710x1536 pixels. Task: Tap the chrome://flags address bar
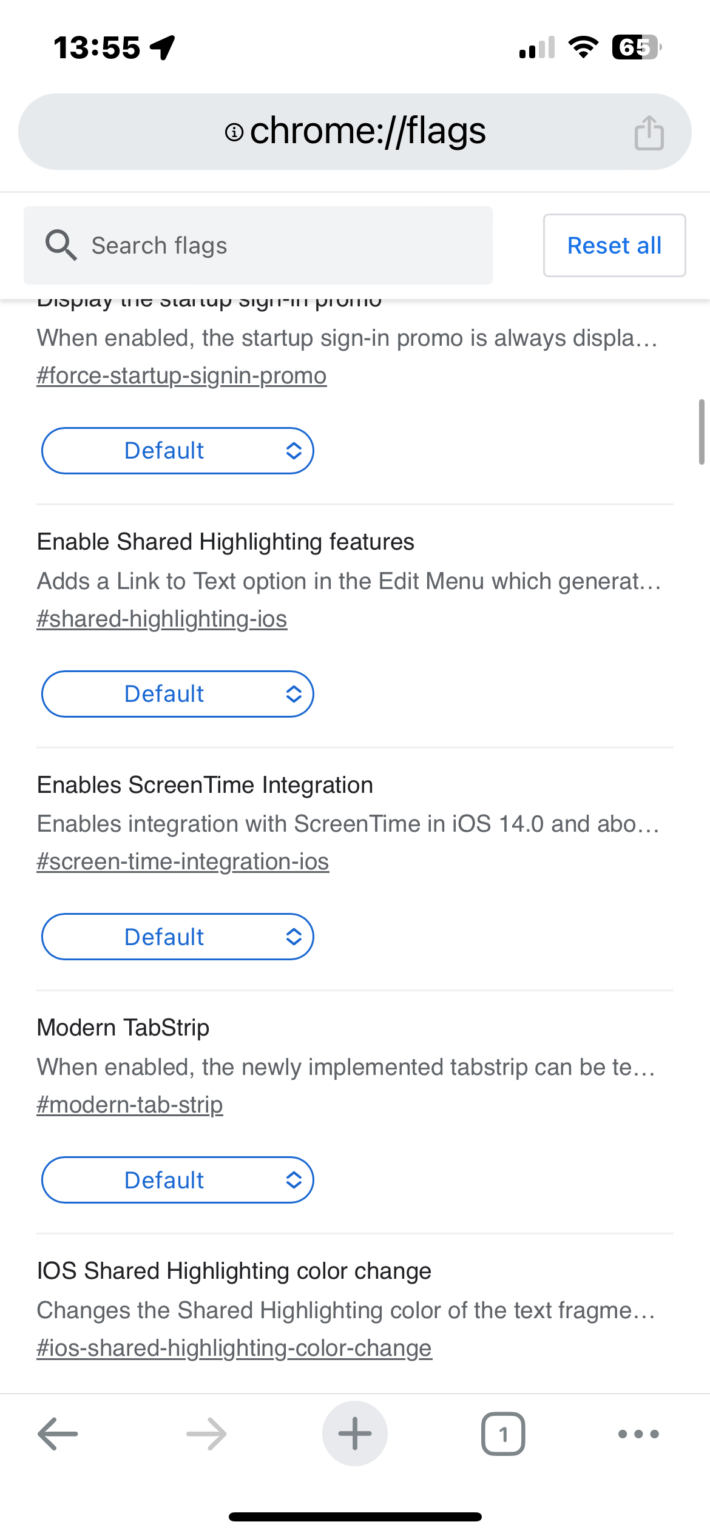355,131
